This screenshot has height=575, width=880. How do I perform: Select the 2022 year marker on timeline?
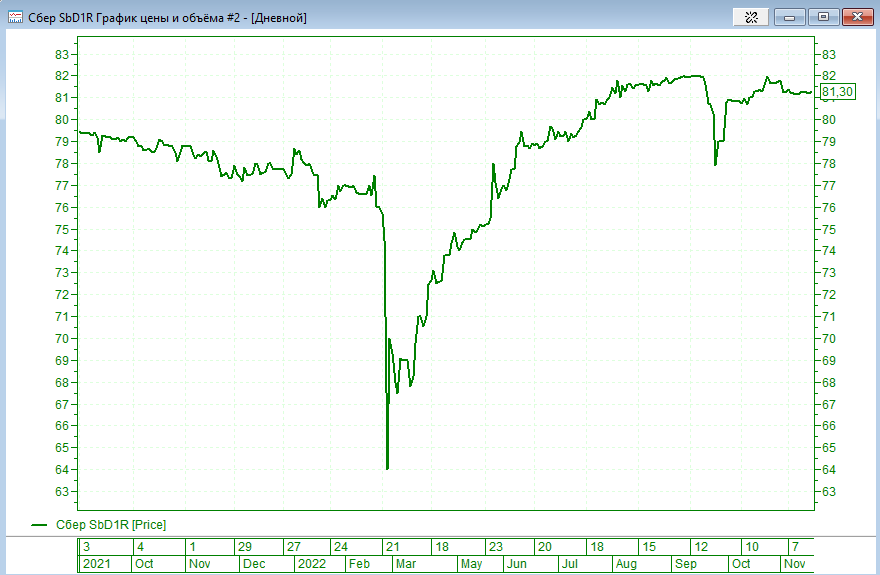[313, 564]
